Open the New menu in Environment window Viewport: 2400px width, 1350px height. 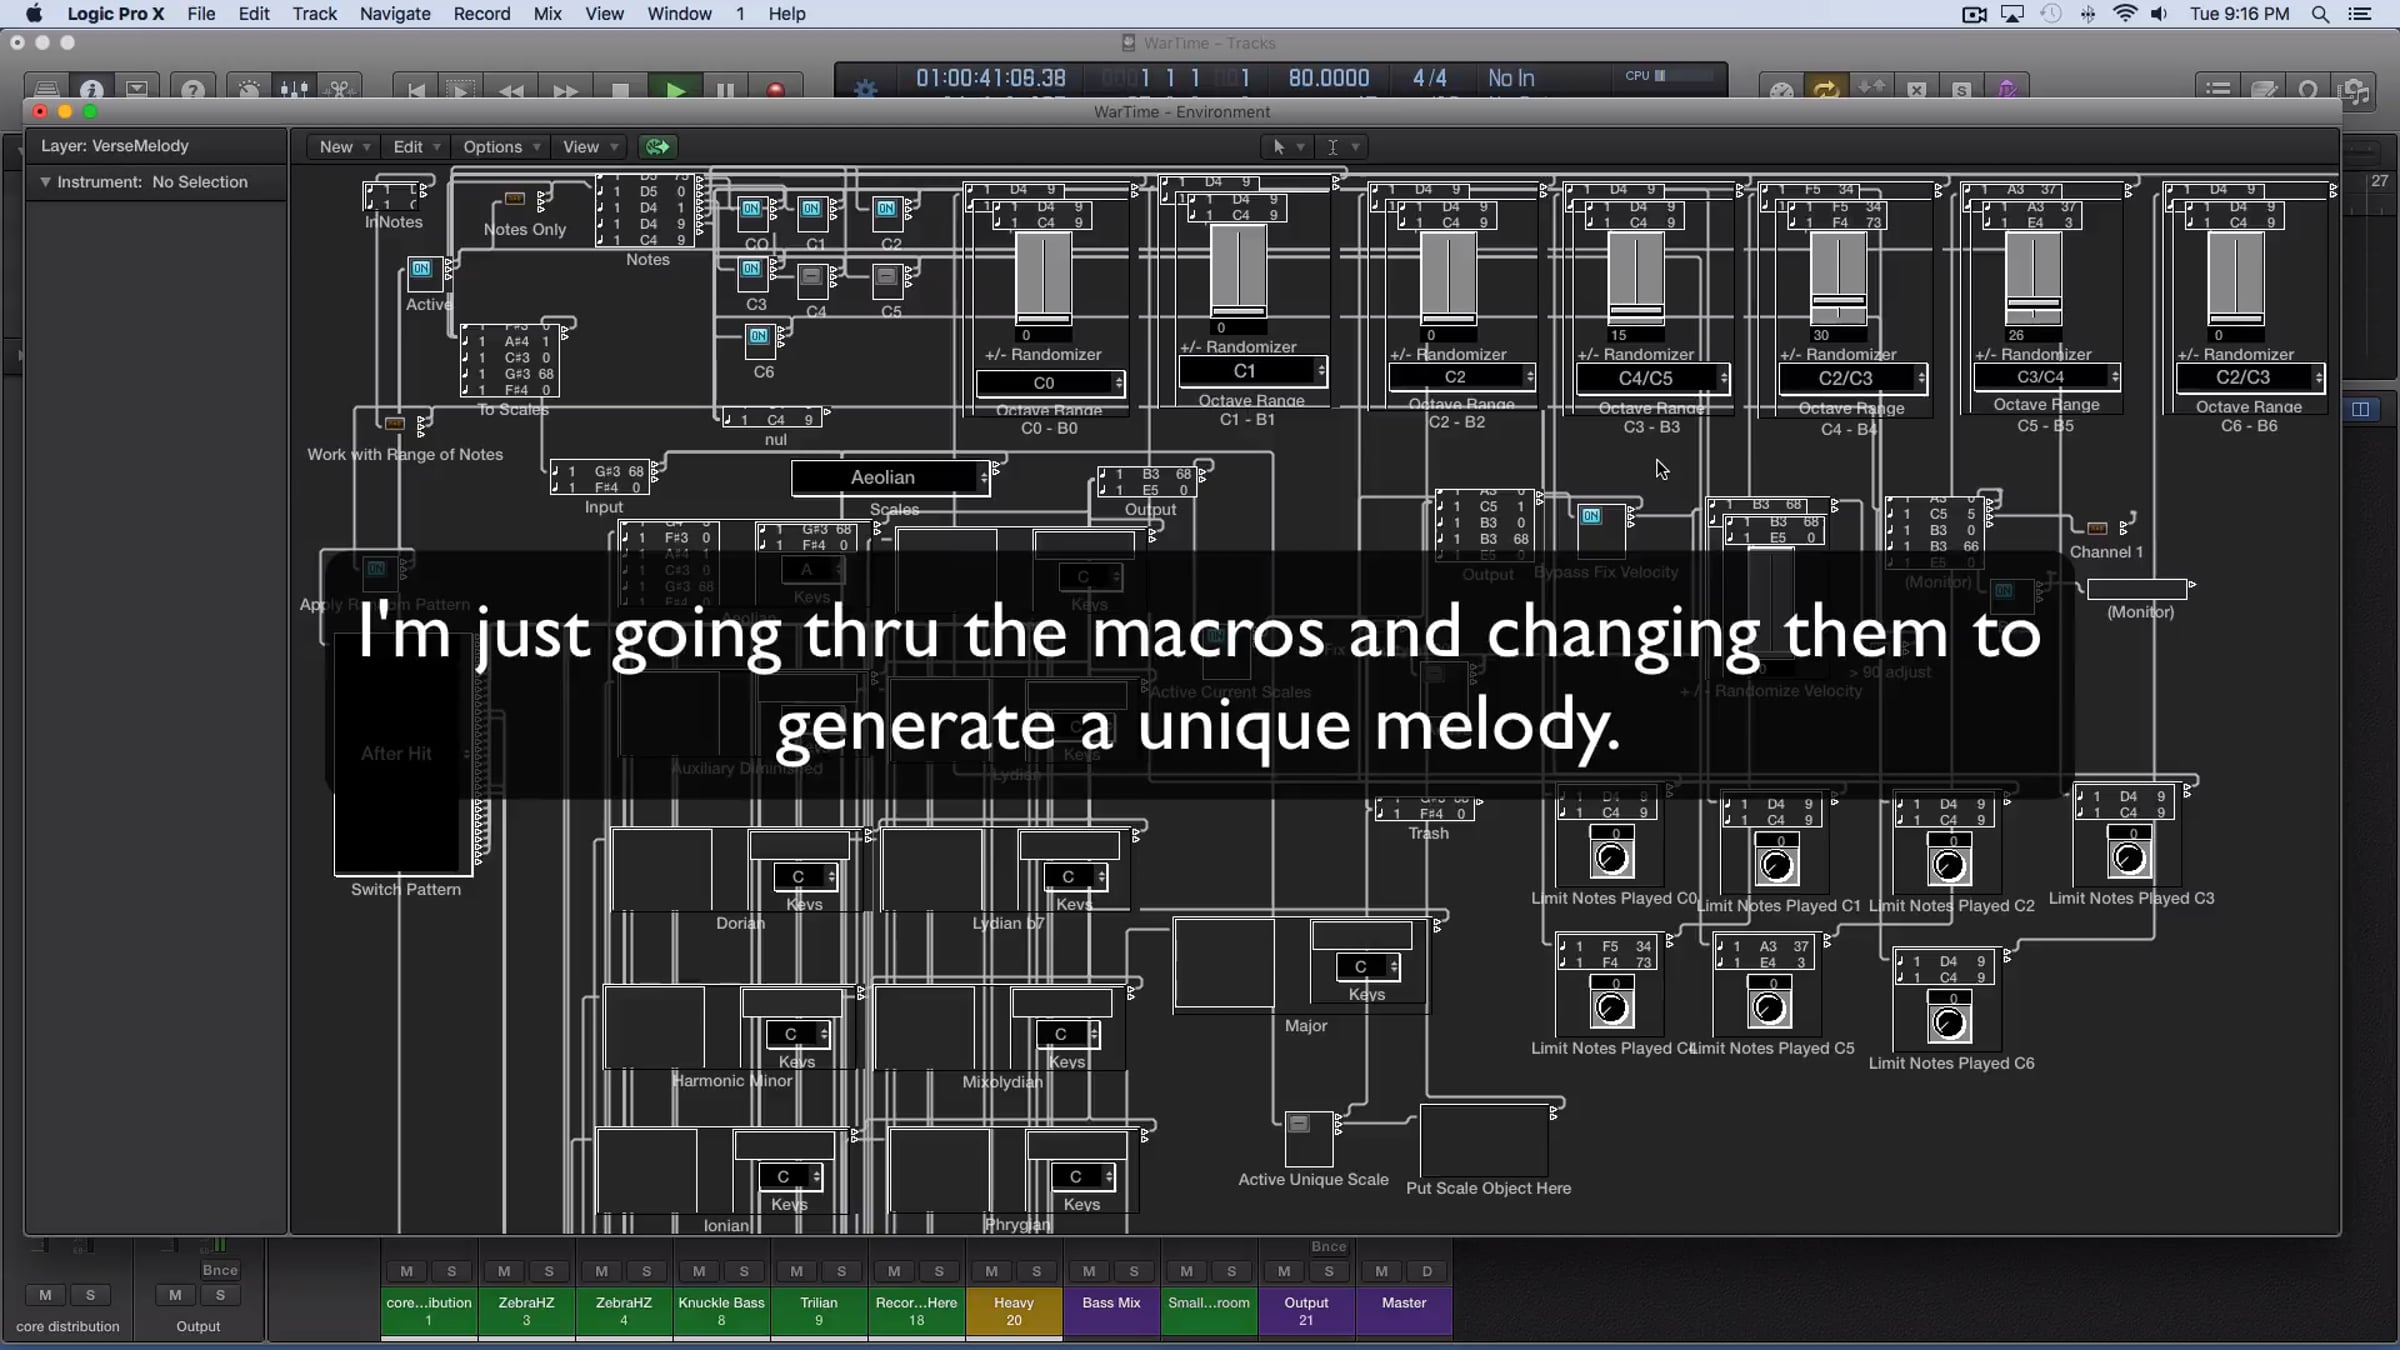coord(344,147)
